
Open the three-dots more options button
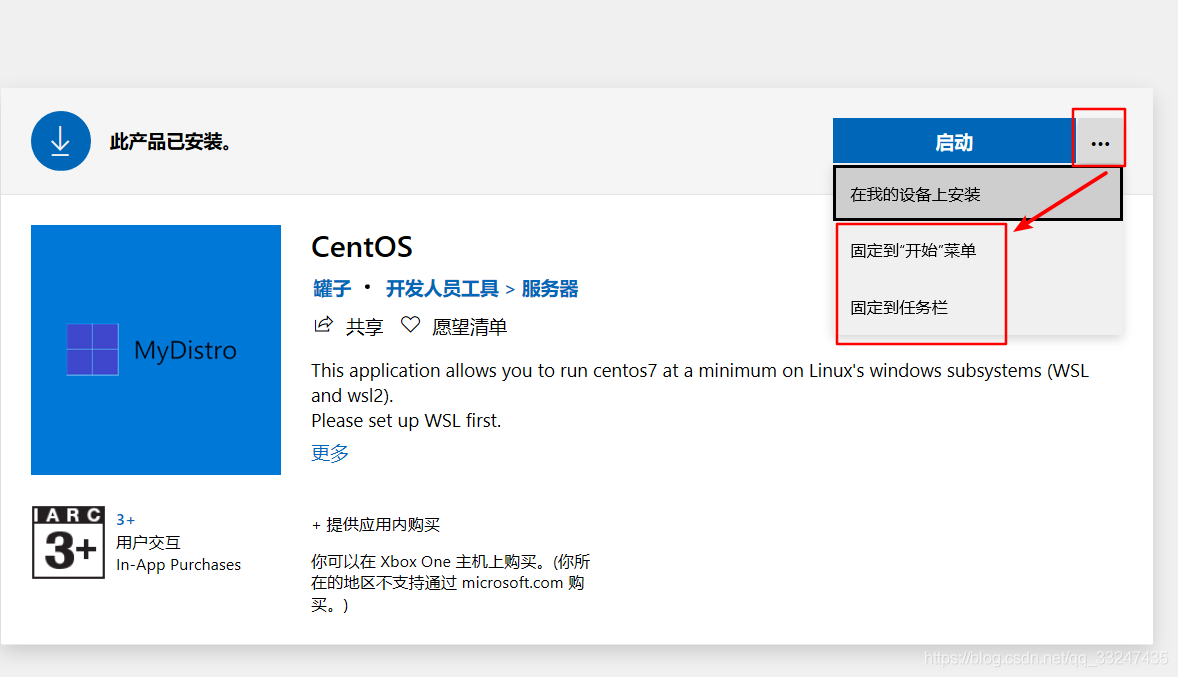(1100, 143)
